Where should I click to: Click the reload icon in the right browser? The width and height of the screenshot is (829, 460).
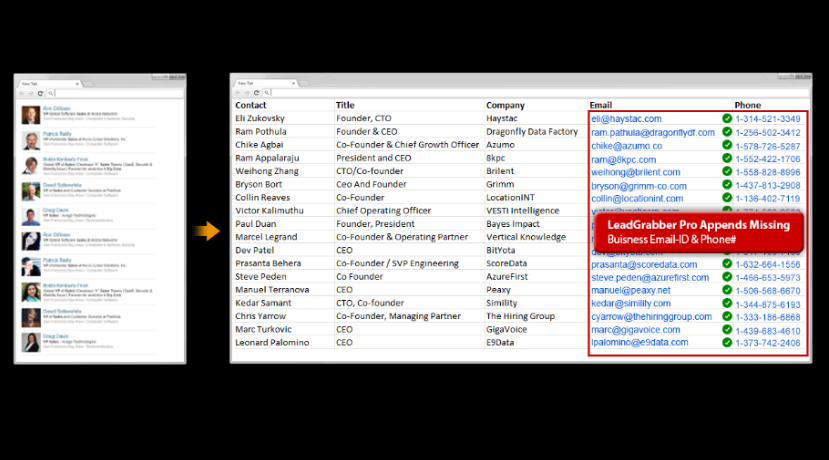(x=256, y=93)
